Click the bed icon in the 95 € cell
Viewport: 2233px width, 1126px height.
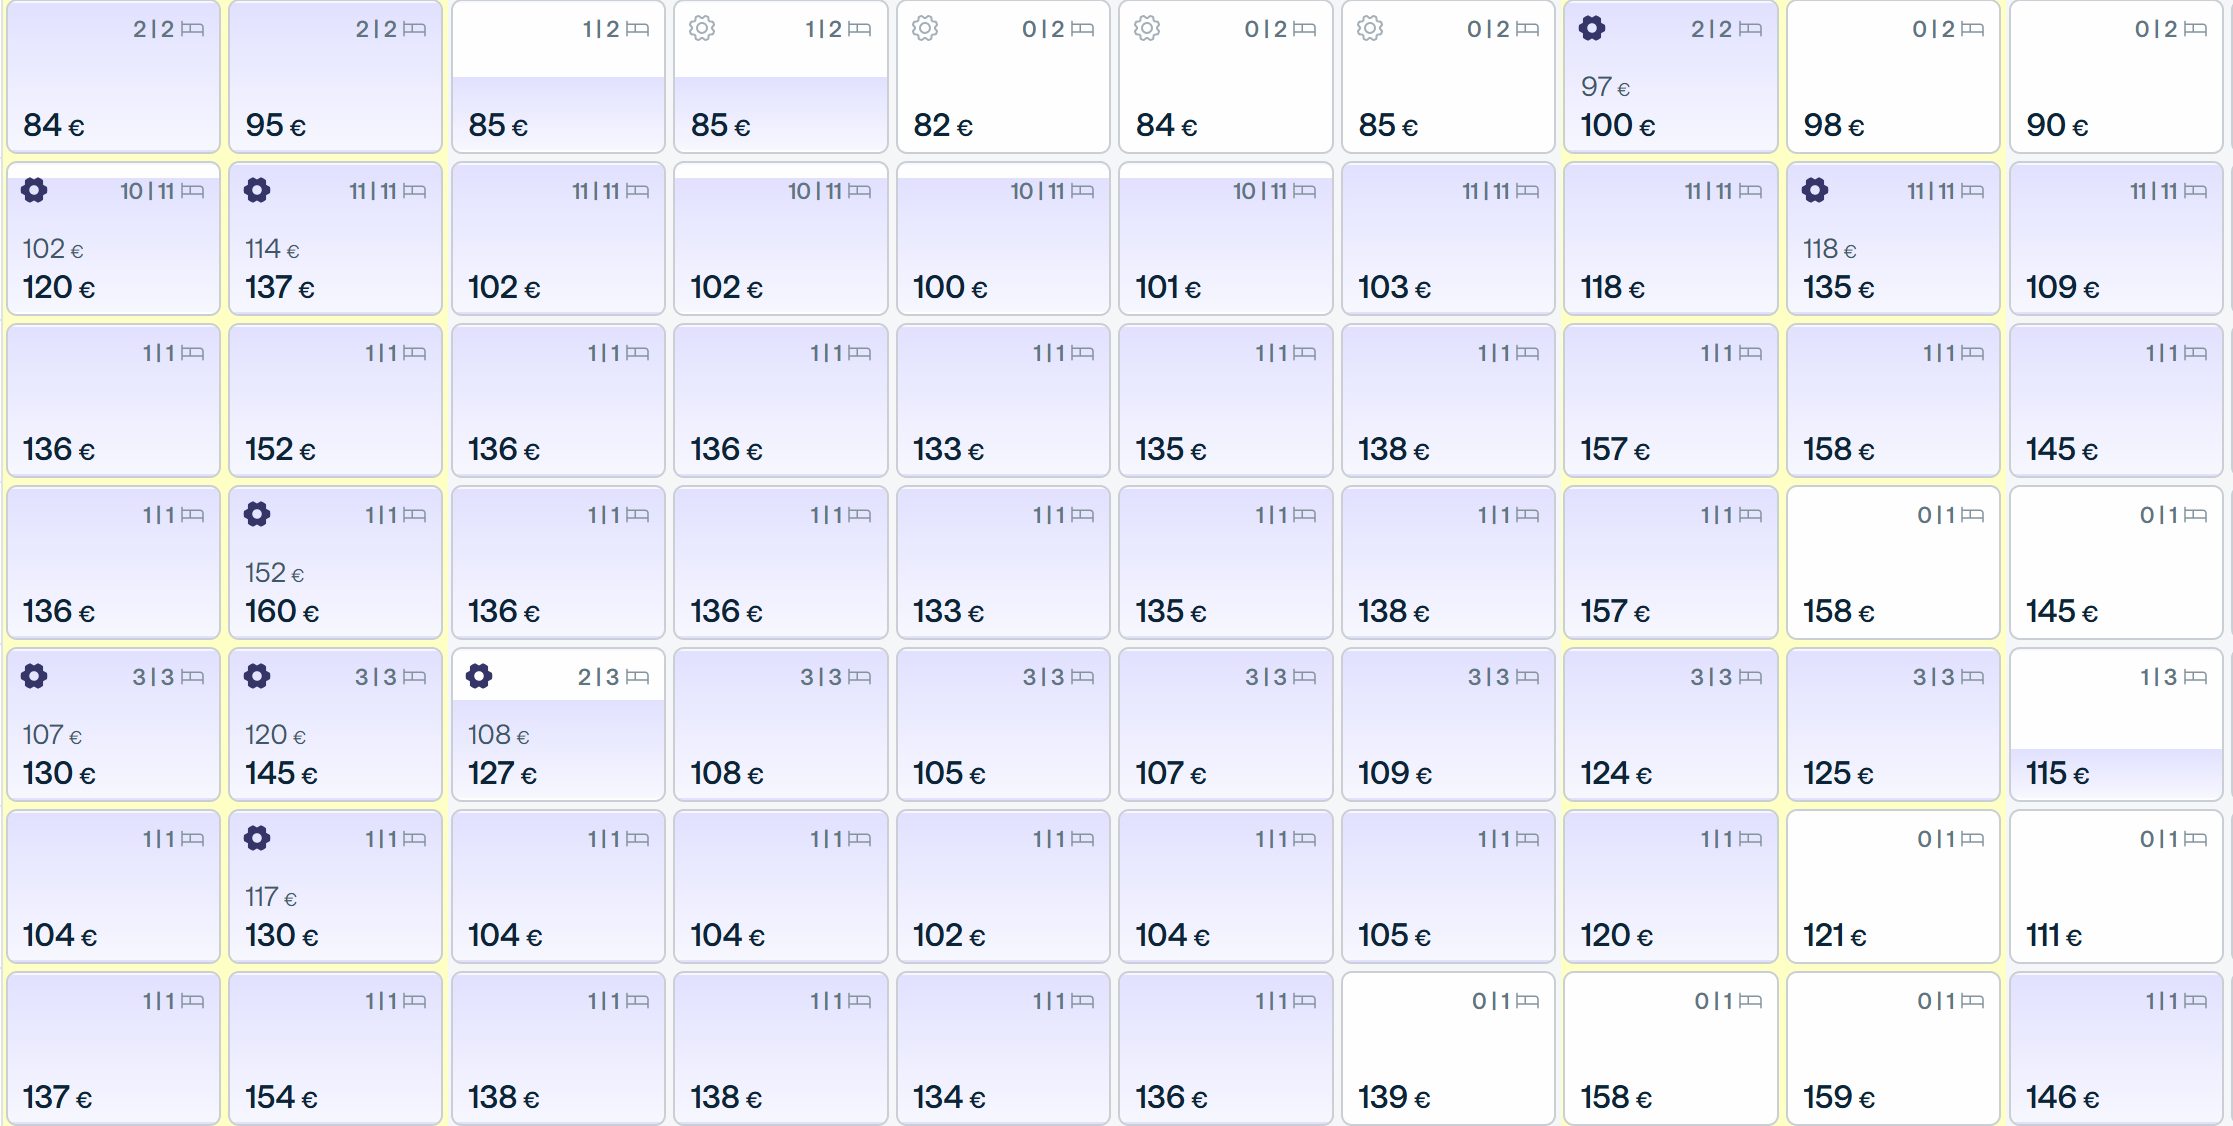pos(414,30)
